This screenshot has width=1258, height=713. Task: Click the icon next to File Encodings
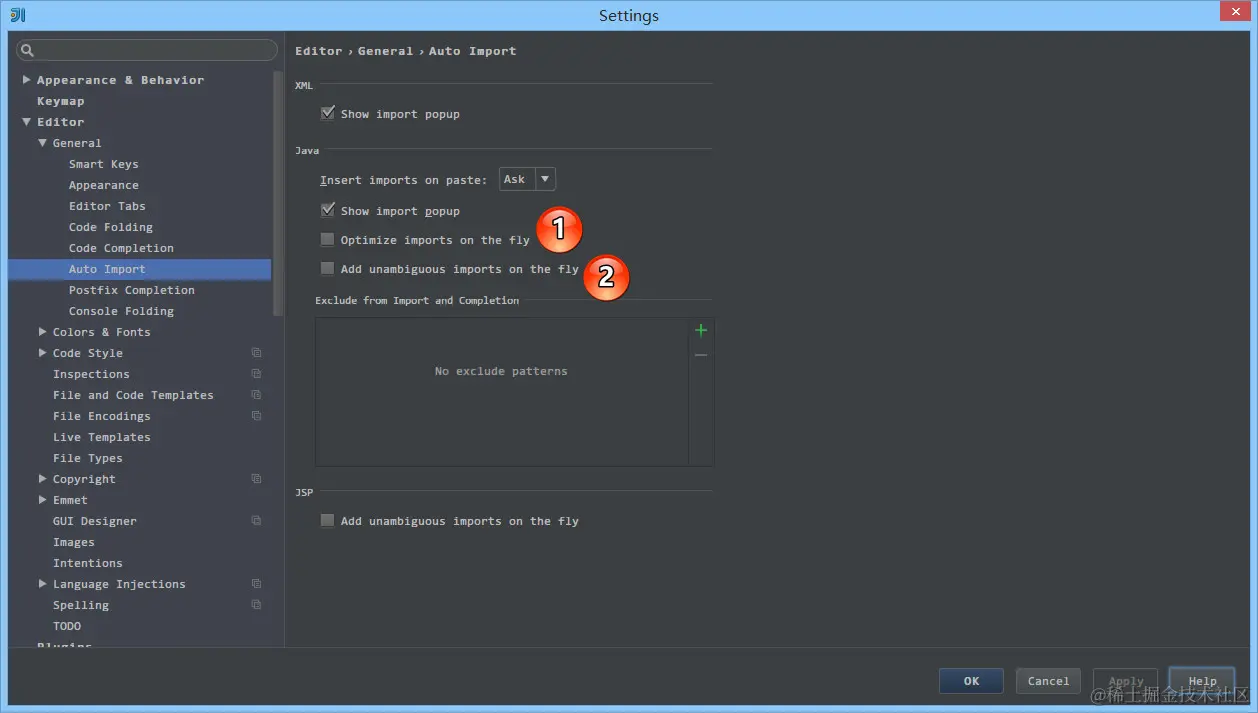pos(256,415)
